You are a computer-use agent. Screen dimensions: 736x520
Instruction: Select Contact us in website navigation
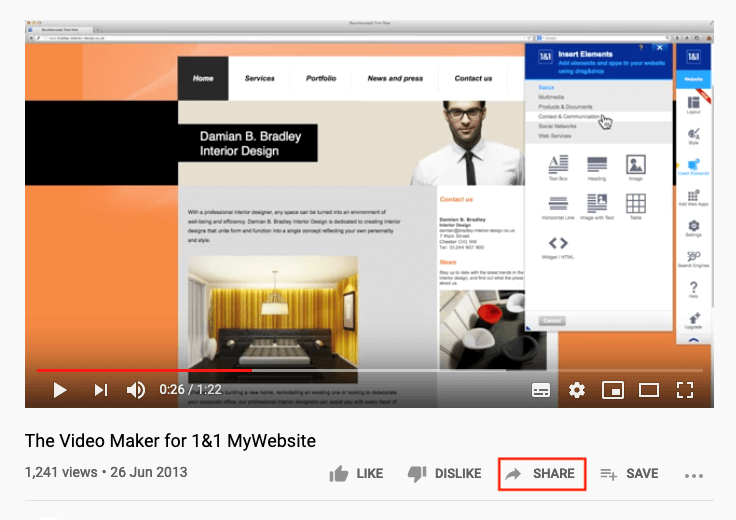point(473,78)
